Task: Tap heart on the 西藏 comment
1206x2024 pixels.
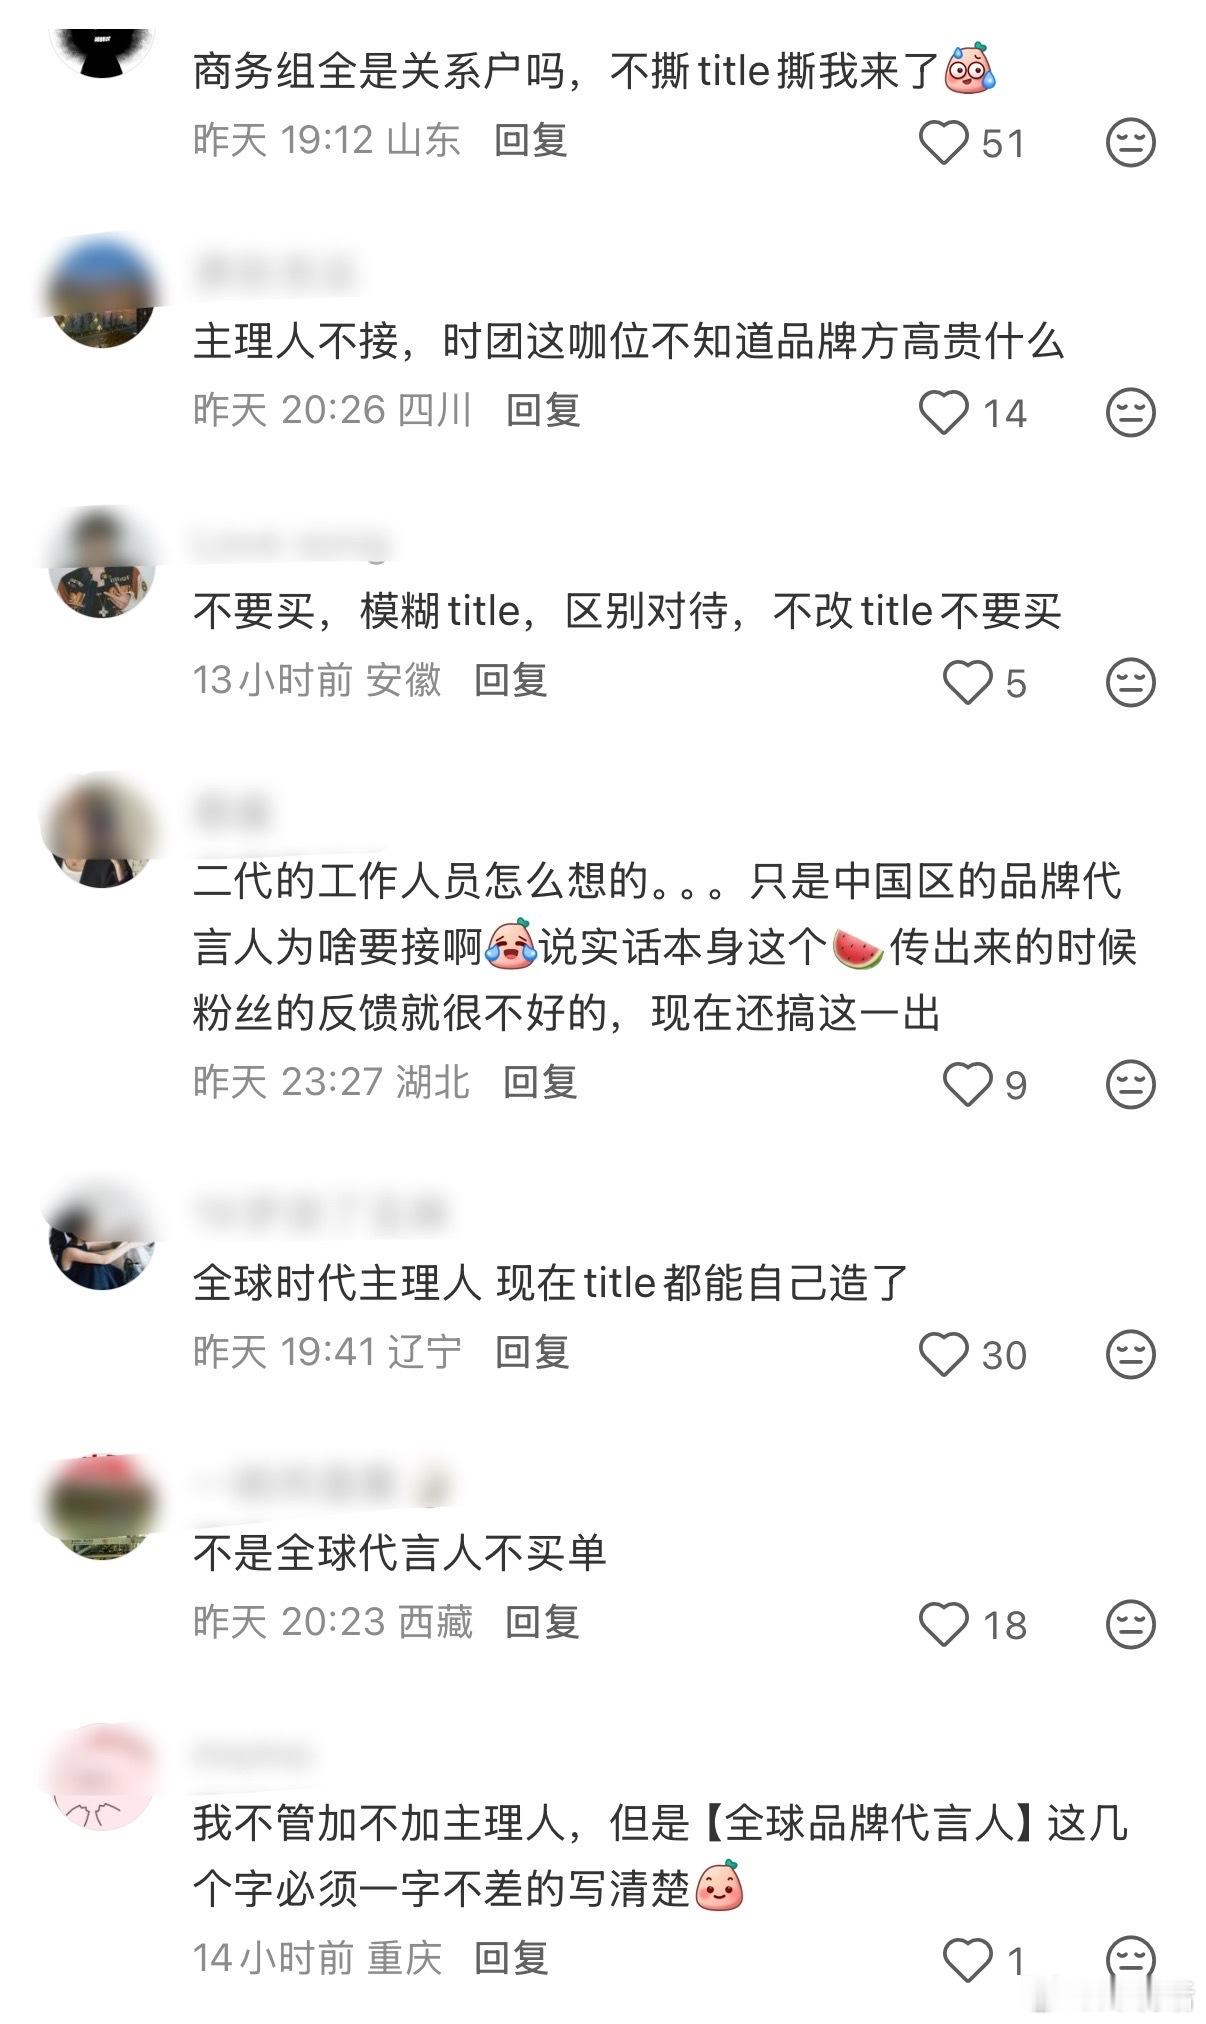Action: [x=944, y=1625]
